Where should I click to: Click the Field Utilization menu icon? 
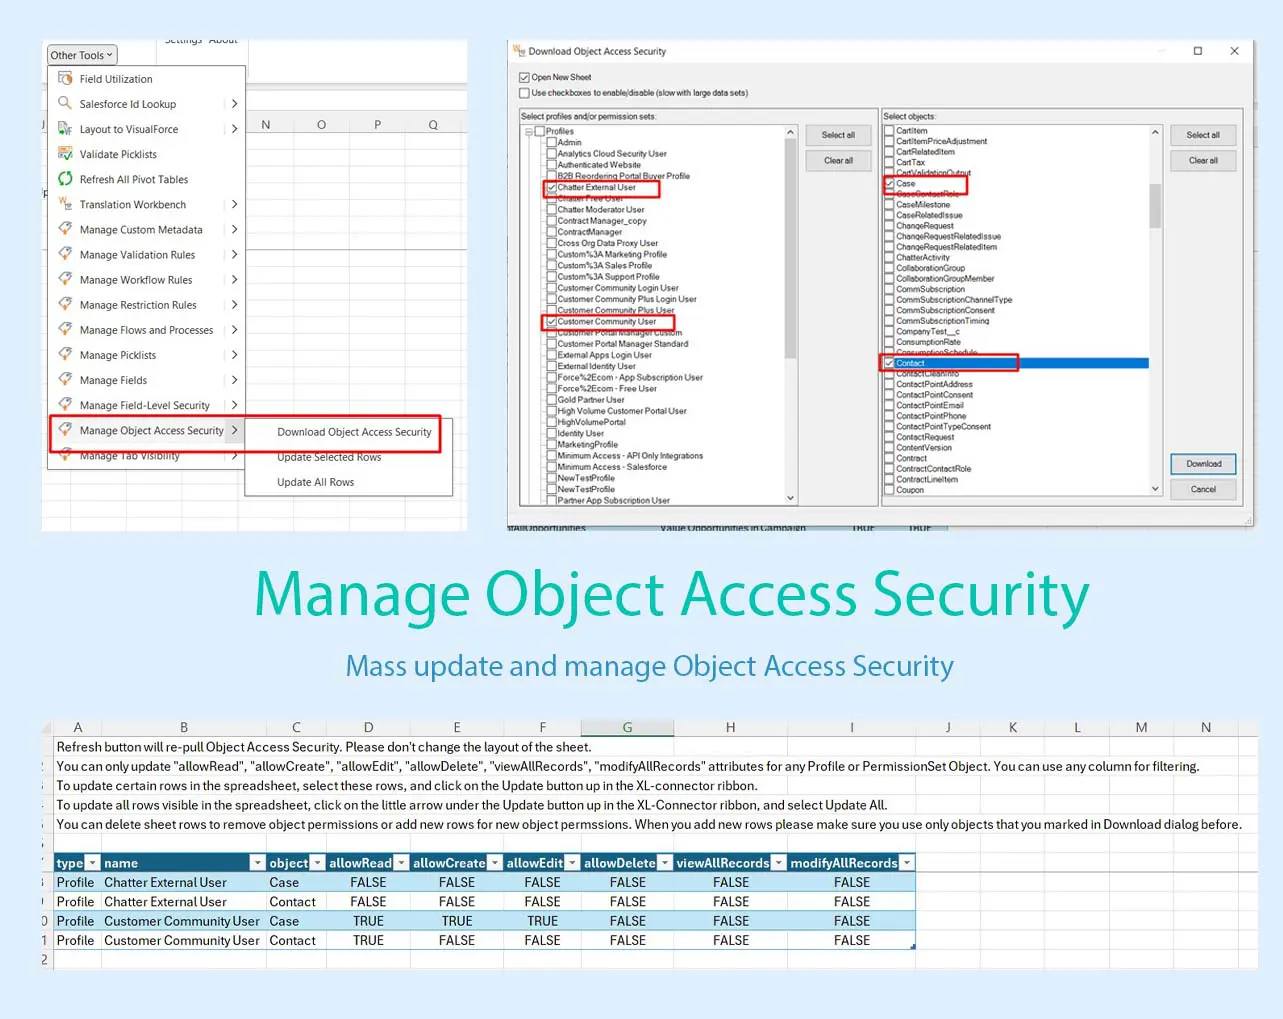coord(65,79)
